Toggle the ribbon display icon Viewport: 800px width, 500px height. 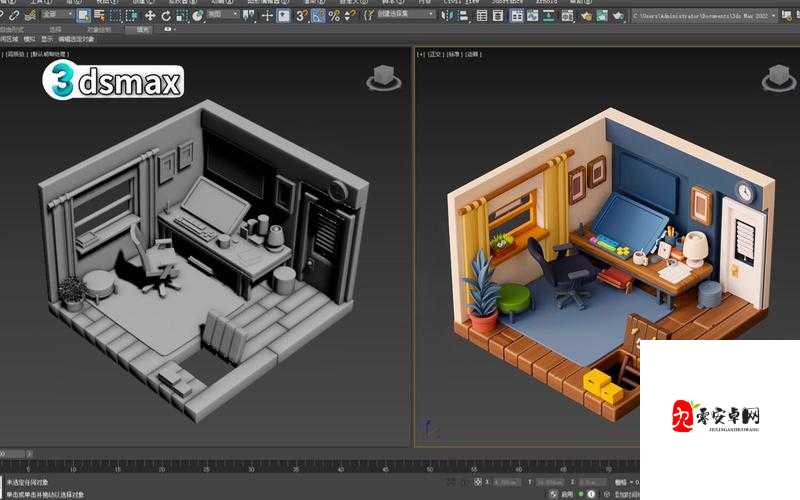(517, 16)
